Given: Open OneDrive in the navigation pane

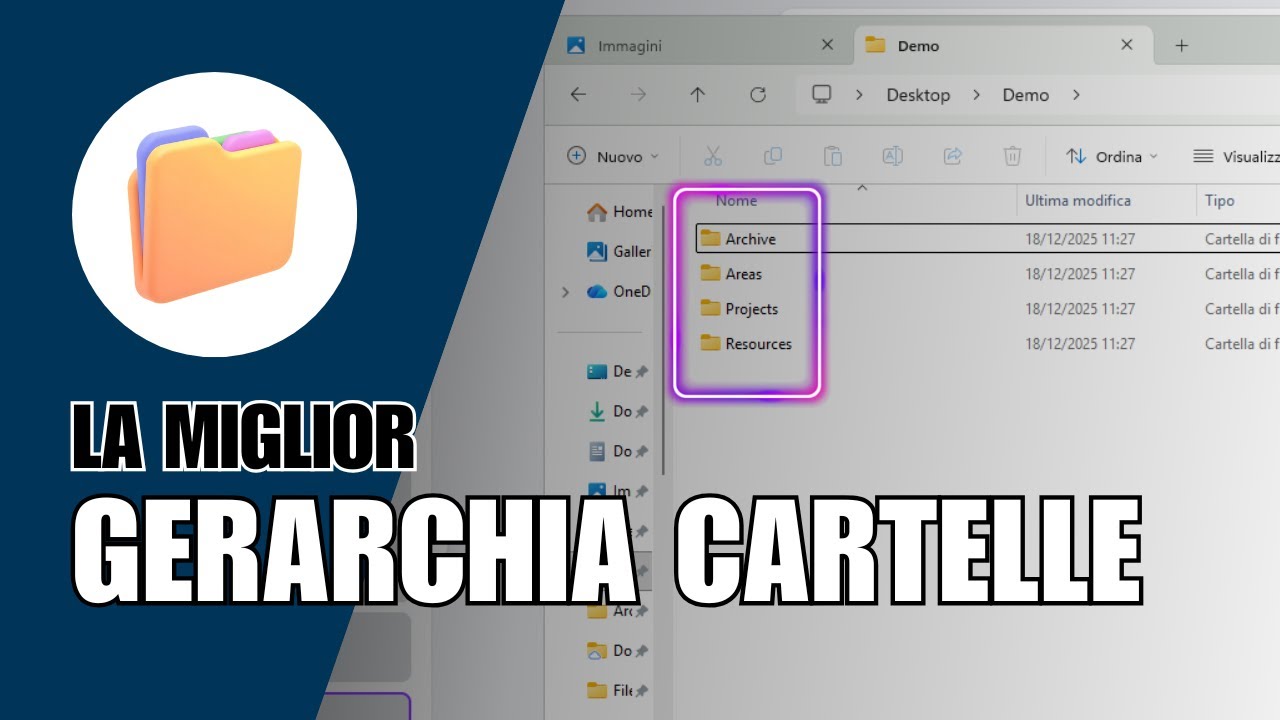Looking at the screenshot, I should click(620, 292).
